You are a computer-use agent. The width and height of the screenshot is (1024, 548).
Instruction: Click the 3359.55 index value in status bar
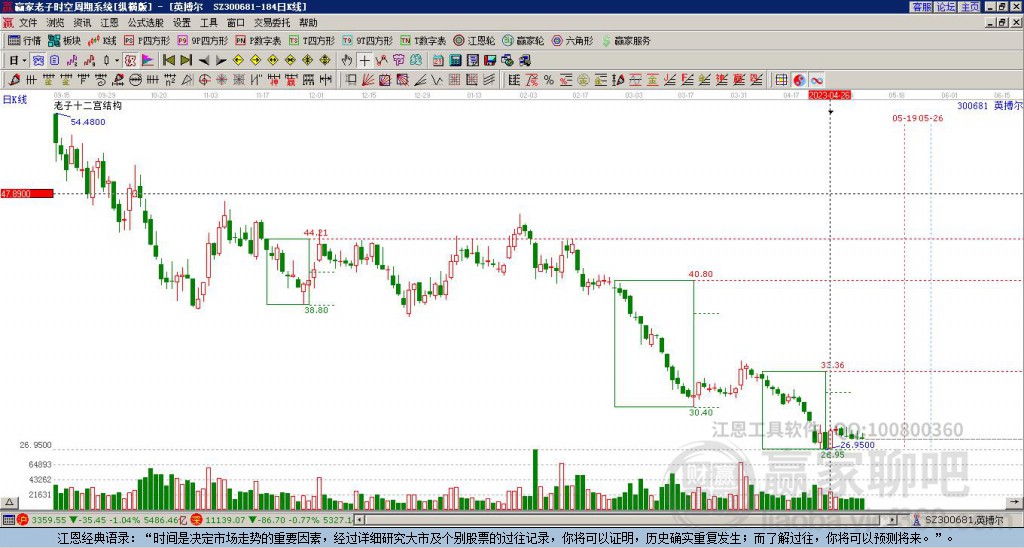[49, 520]
